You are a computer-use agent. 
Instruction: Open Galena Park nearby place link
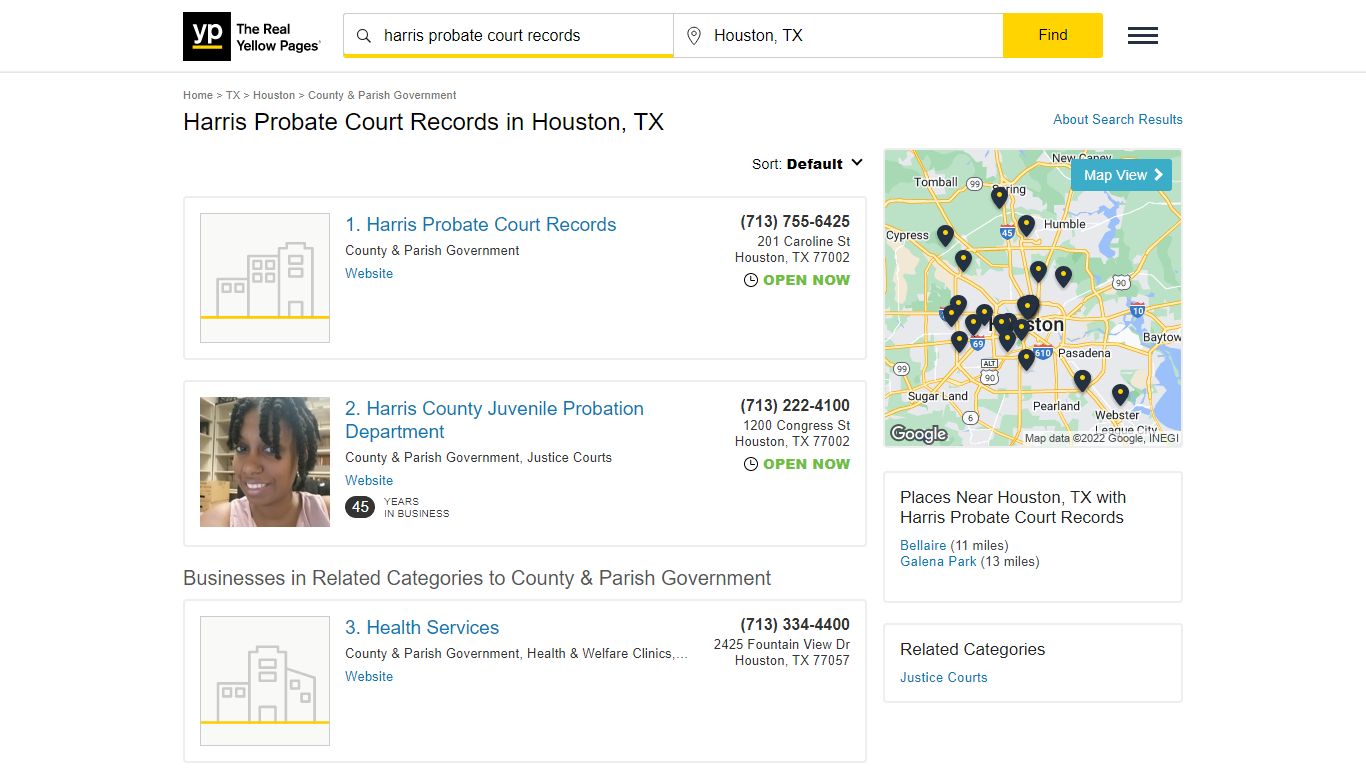pyautogui.click(x=938, y=561)
